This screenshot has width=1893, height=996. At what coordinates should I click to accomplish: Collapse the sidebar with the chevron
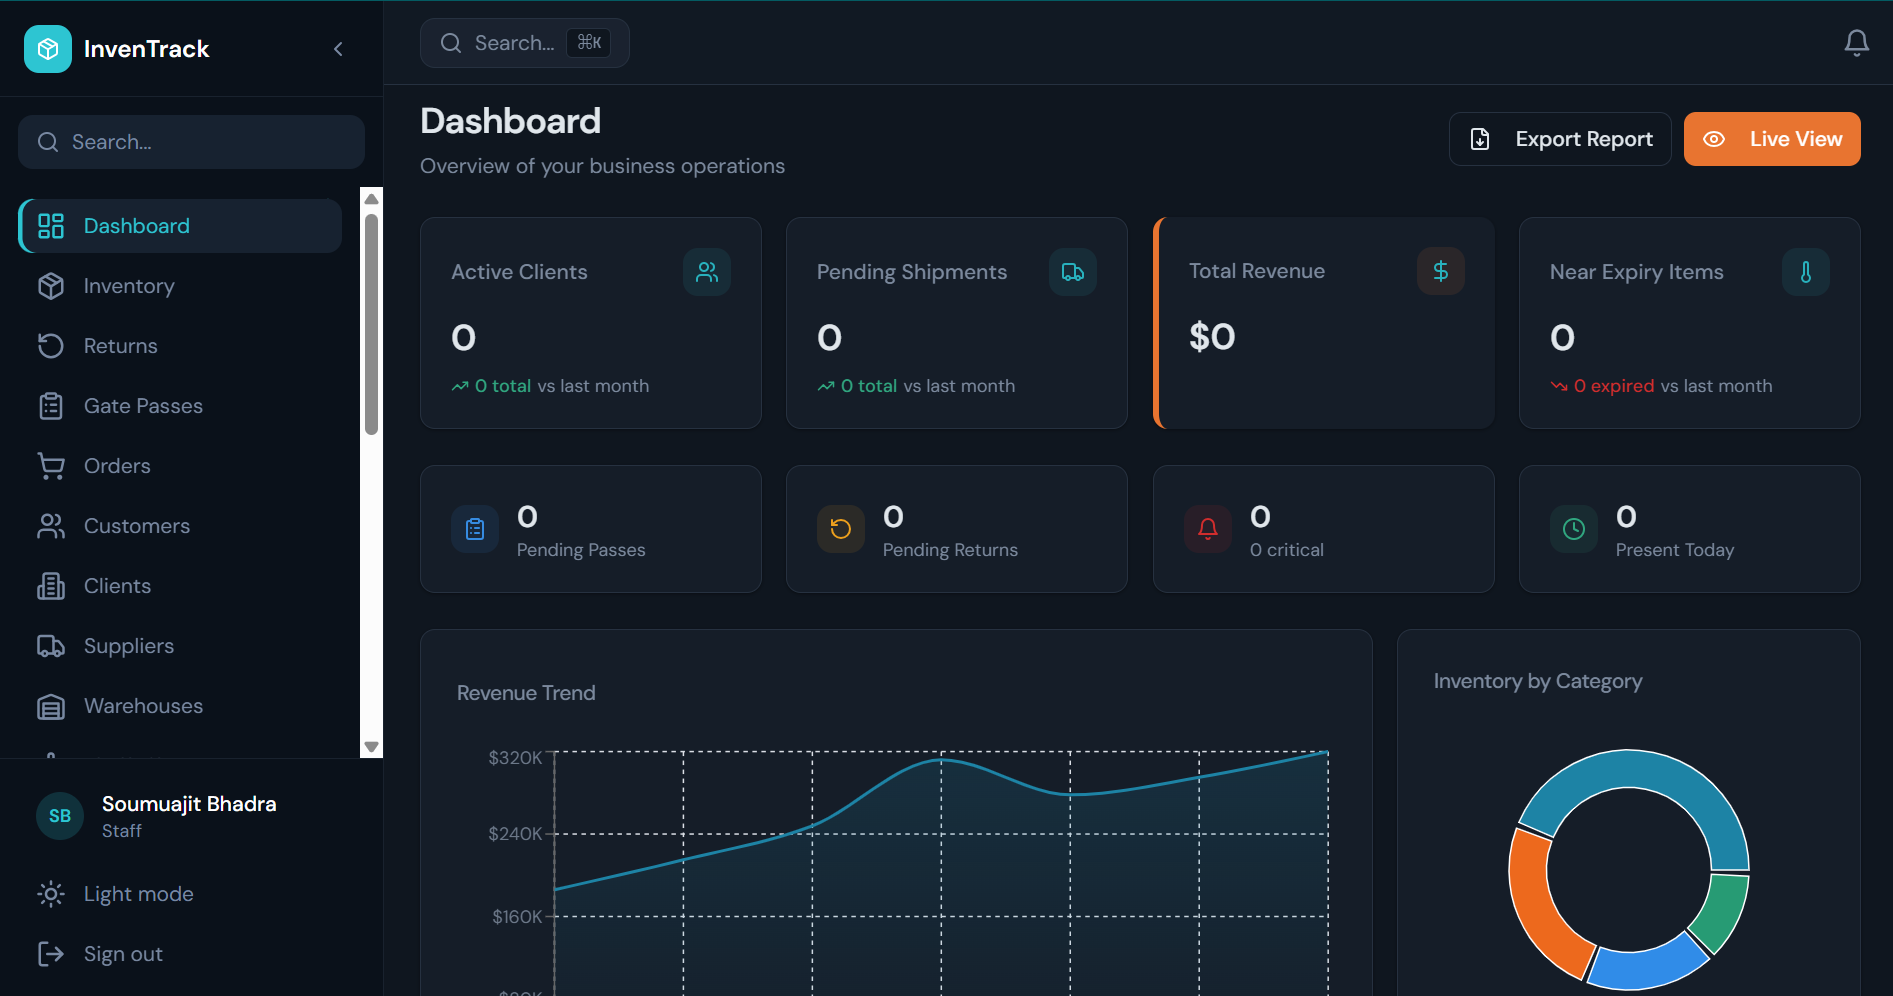point(338,48)
